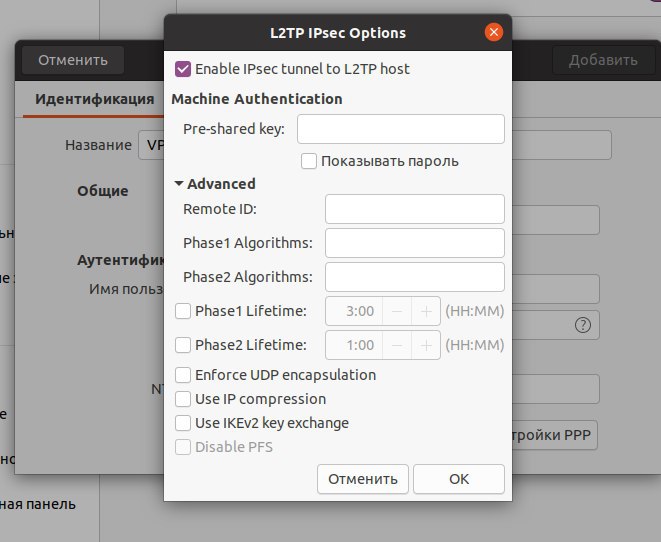Focus the Pre-shared key field
This screenshot has height=542, width=661.
pos(400,129)
